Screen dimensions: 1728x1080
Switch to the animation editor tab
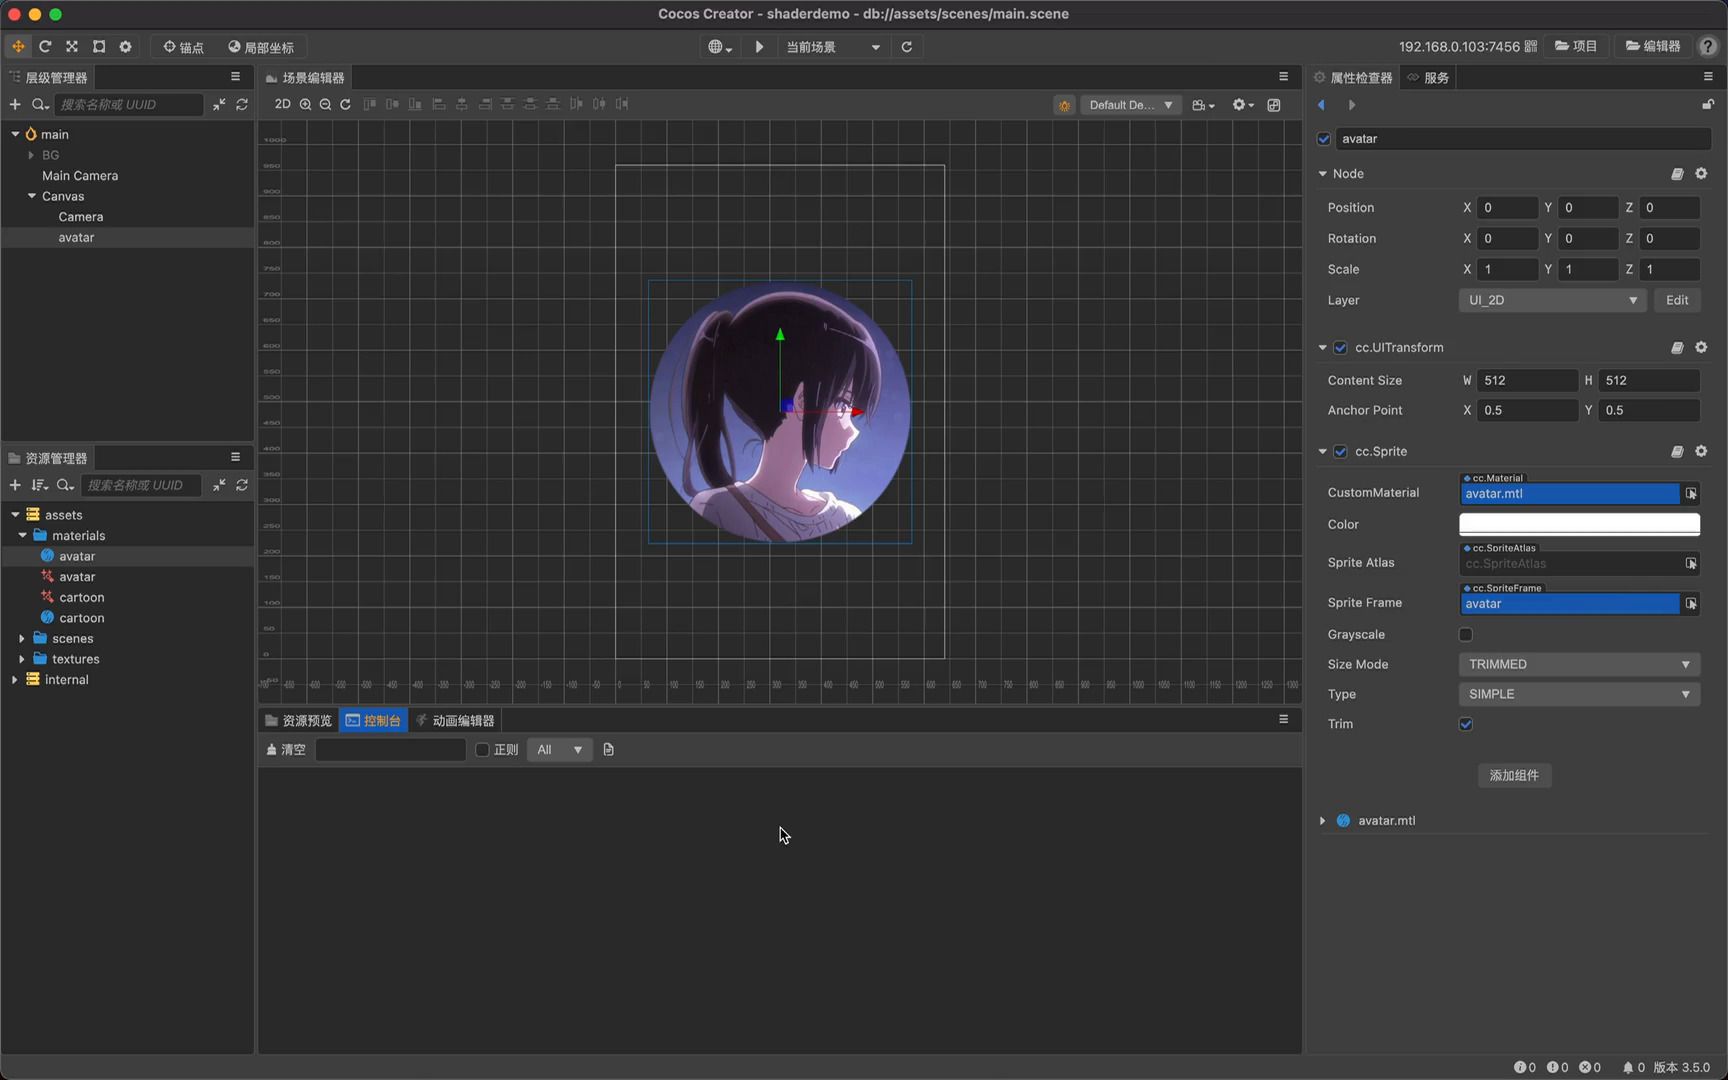pos(455,721)
